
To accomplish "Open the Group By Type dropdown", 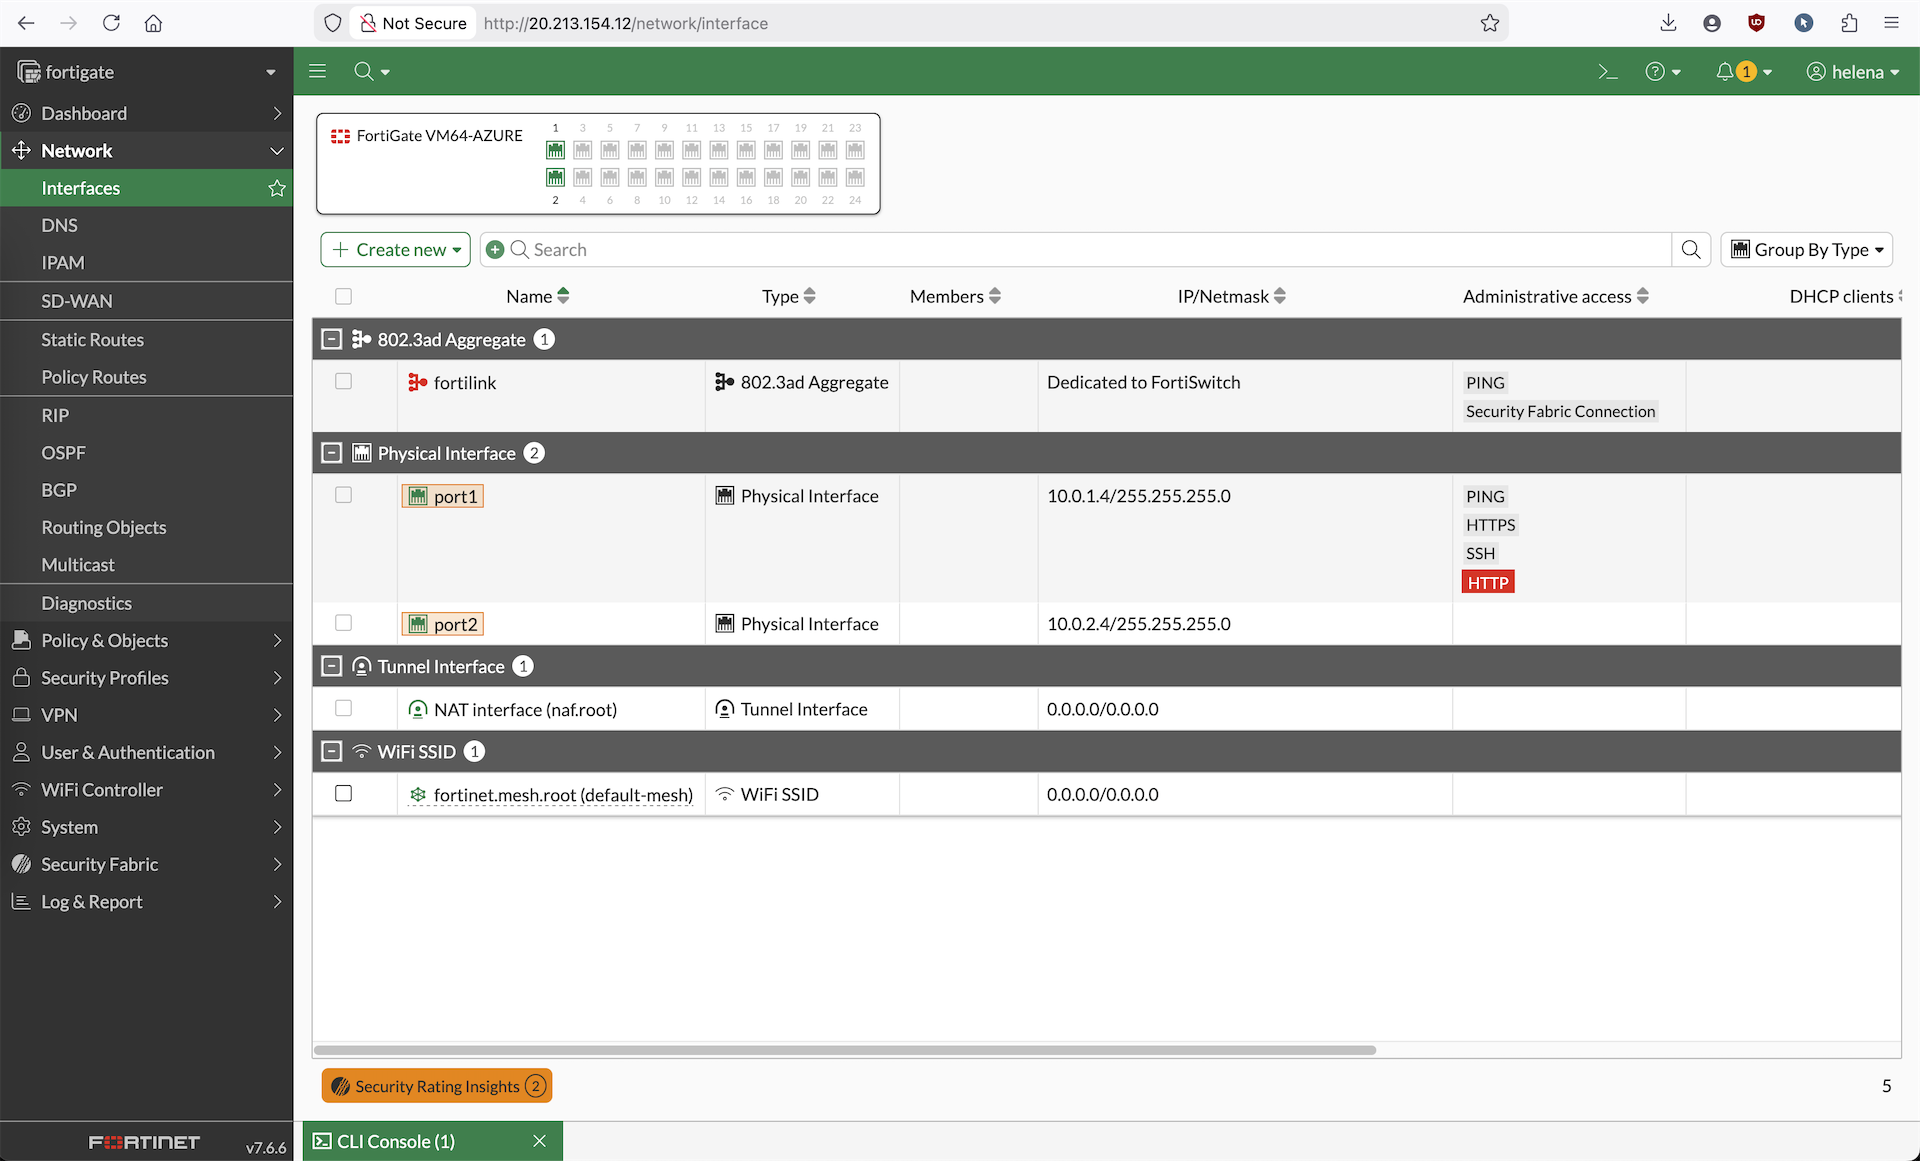I will pos(1806,250).
